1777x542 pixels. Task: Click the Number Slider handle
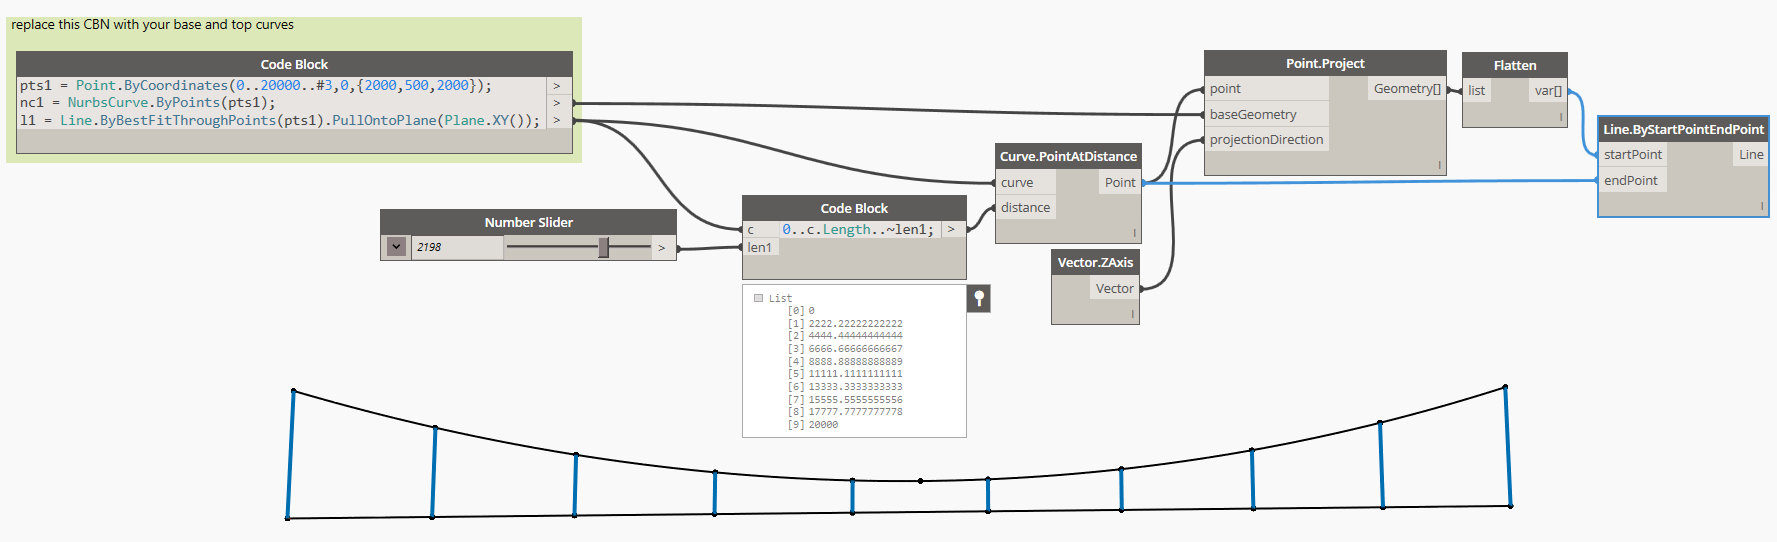(603, 247)
